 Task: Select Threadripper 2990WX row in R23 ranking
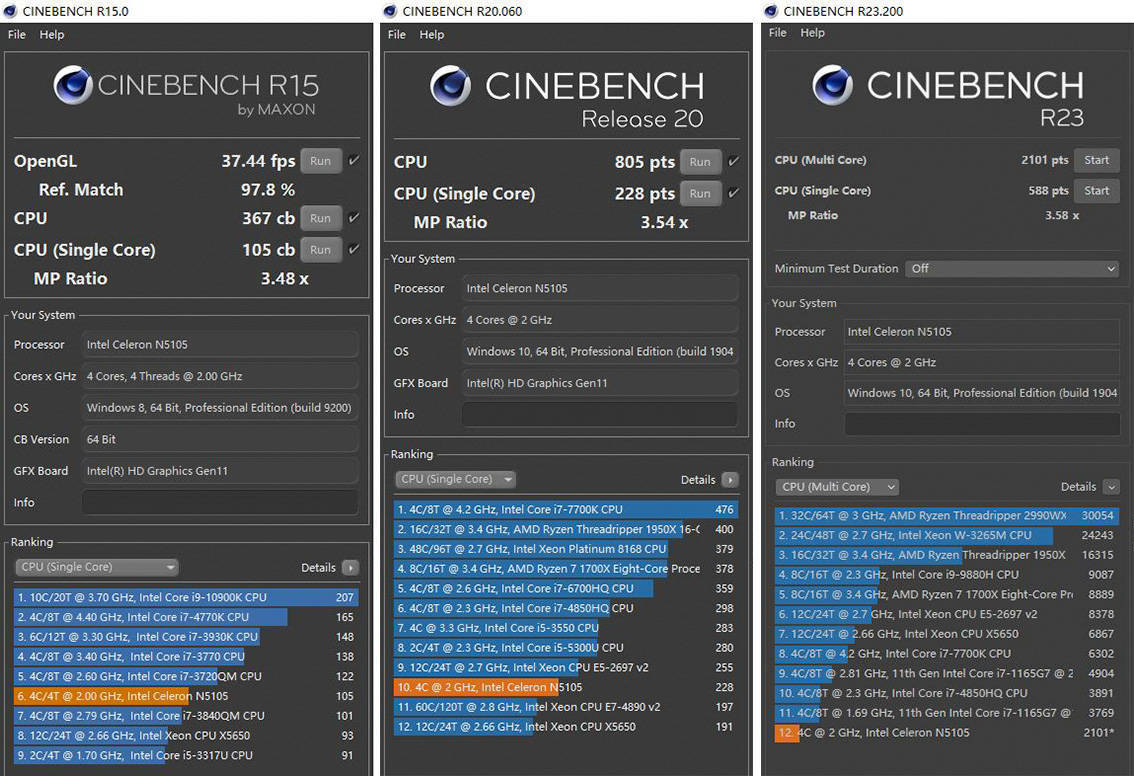point(947,516)
